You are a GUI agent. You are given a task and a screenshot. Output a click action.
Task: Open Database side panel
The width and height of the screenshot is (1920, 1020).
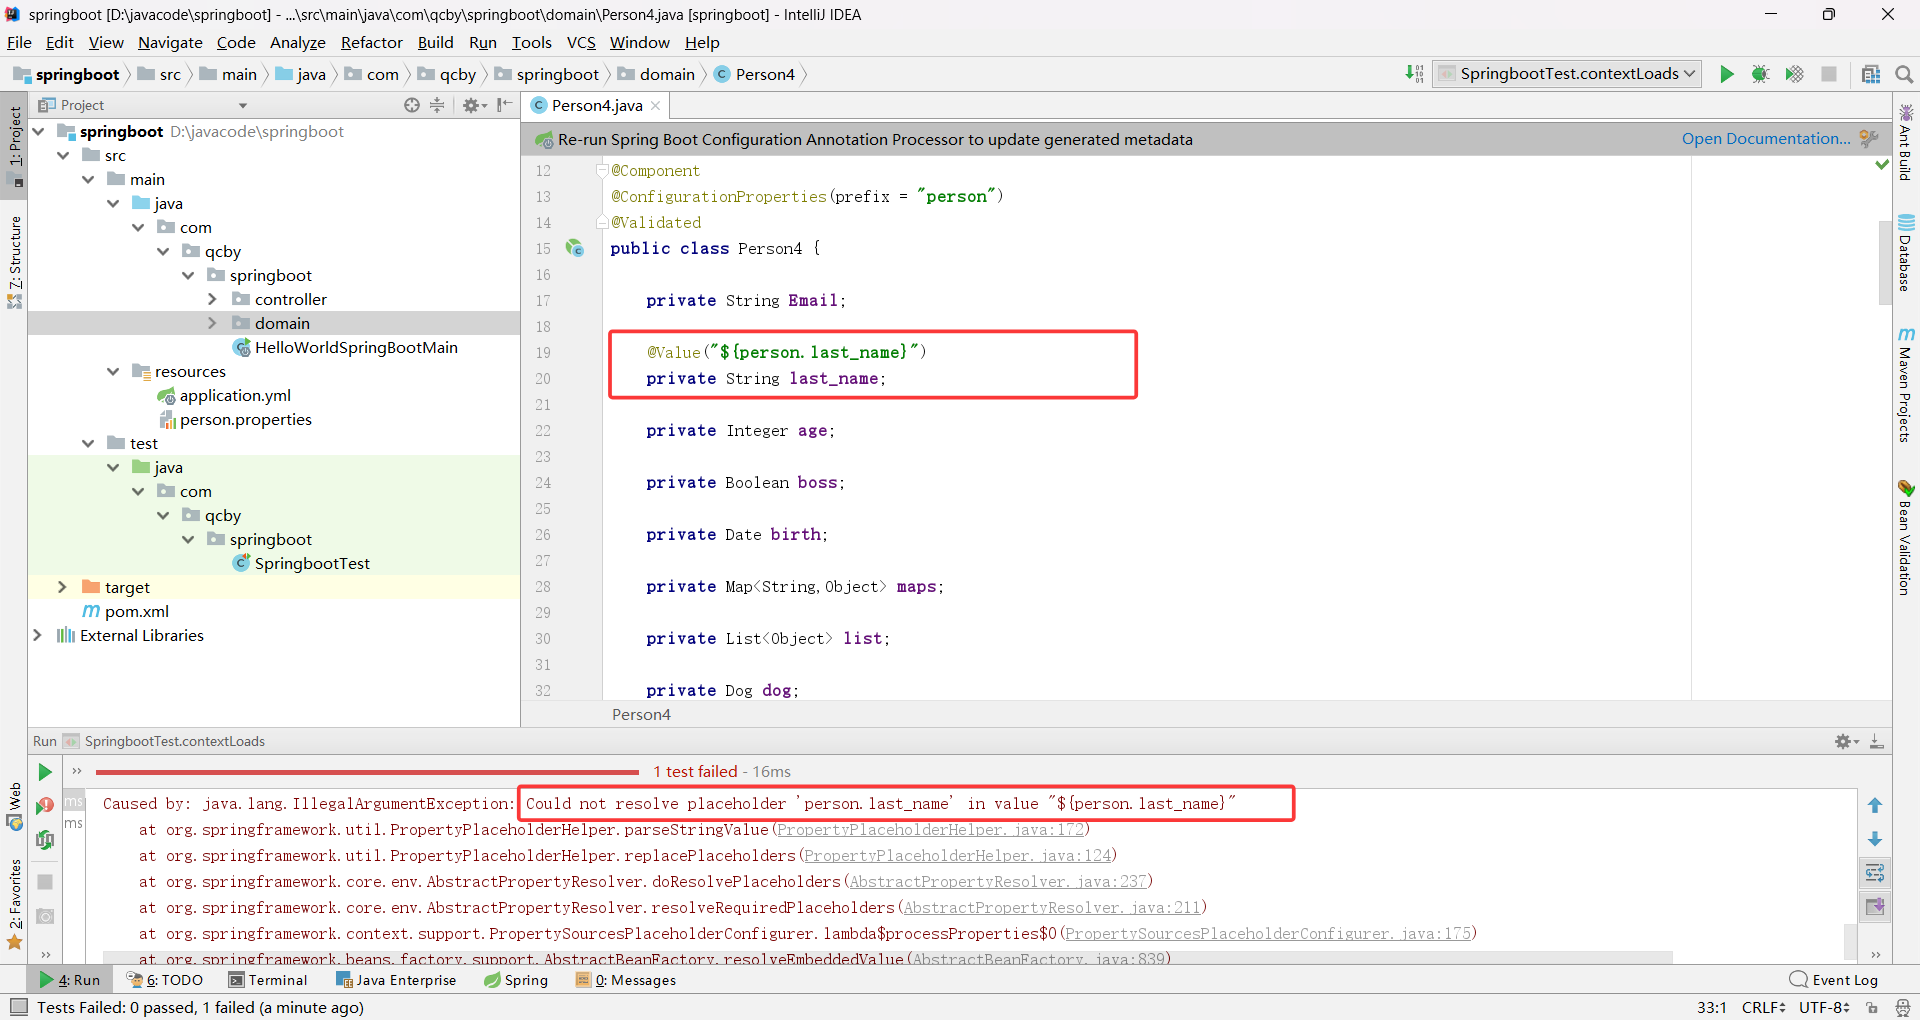tap(1906, 253)
